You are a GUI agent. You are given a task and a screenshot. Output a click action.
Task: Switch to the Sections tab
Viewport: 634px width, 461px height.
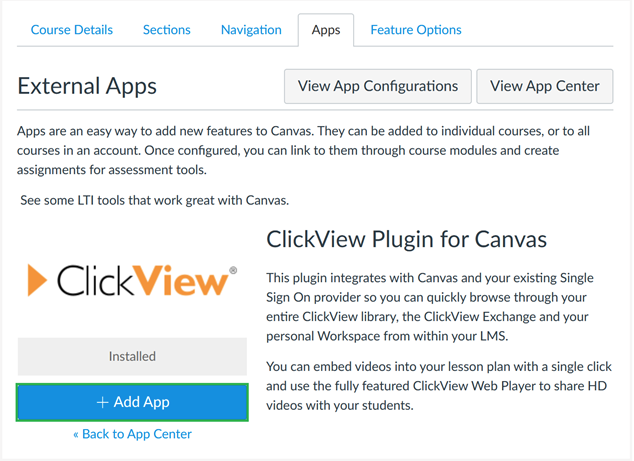167,30
